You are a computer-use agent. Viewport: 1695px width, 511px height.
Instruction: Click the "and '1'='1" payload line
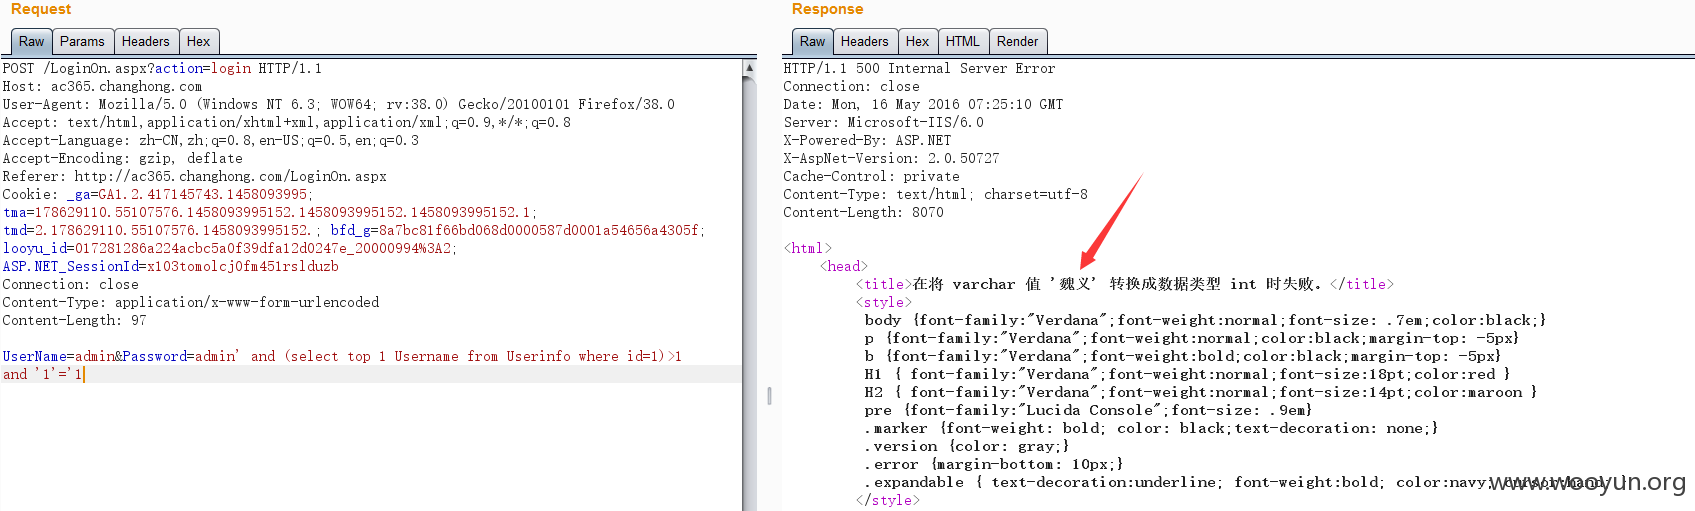click(42, 374)
